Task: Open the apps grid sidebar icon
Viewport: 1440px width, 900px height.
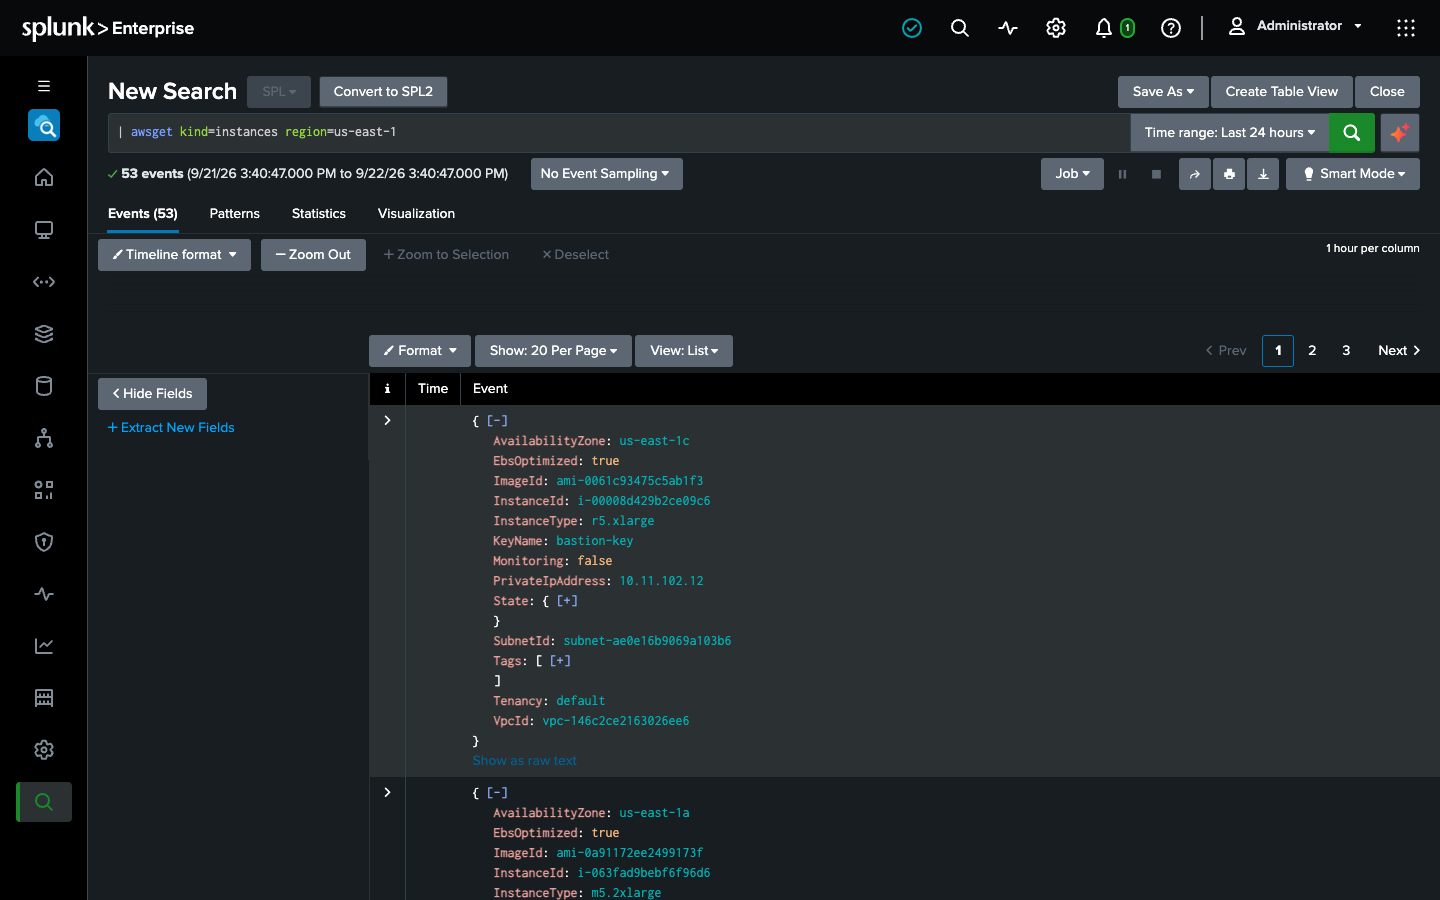Action: pos(44,490)
